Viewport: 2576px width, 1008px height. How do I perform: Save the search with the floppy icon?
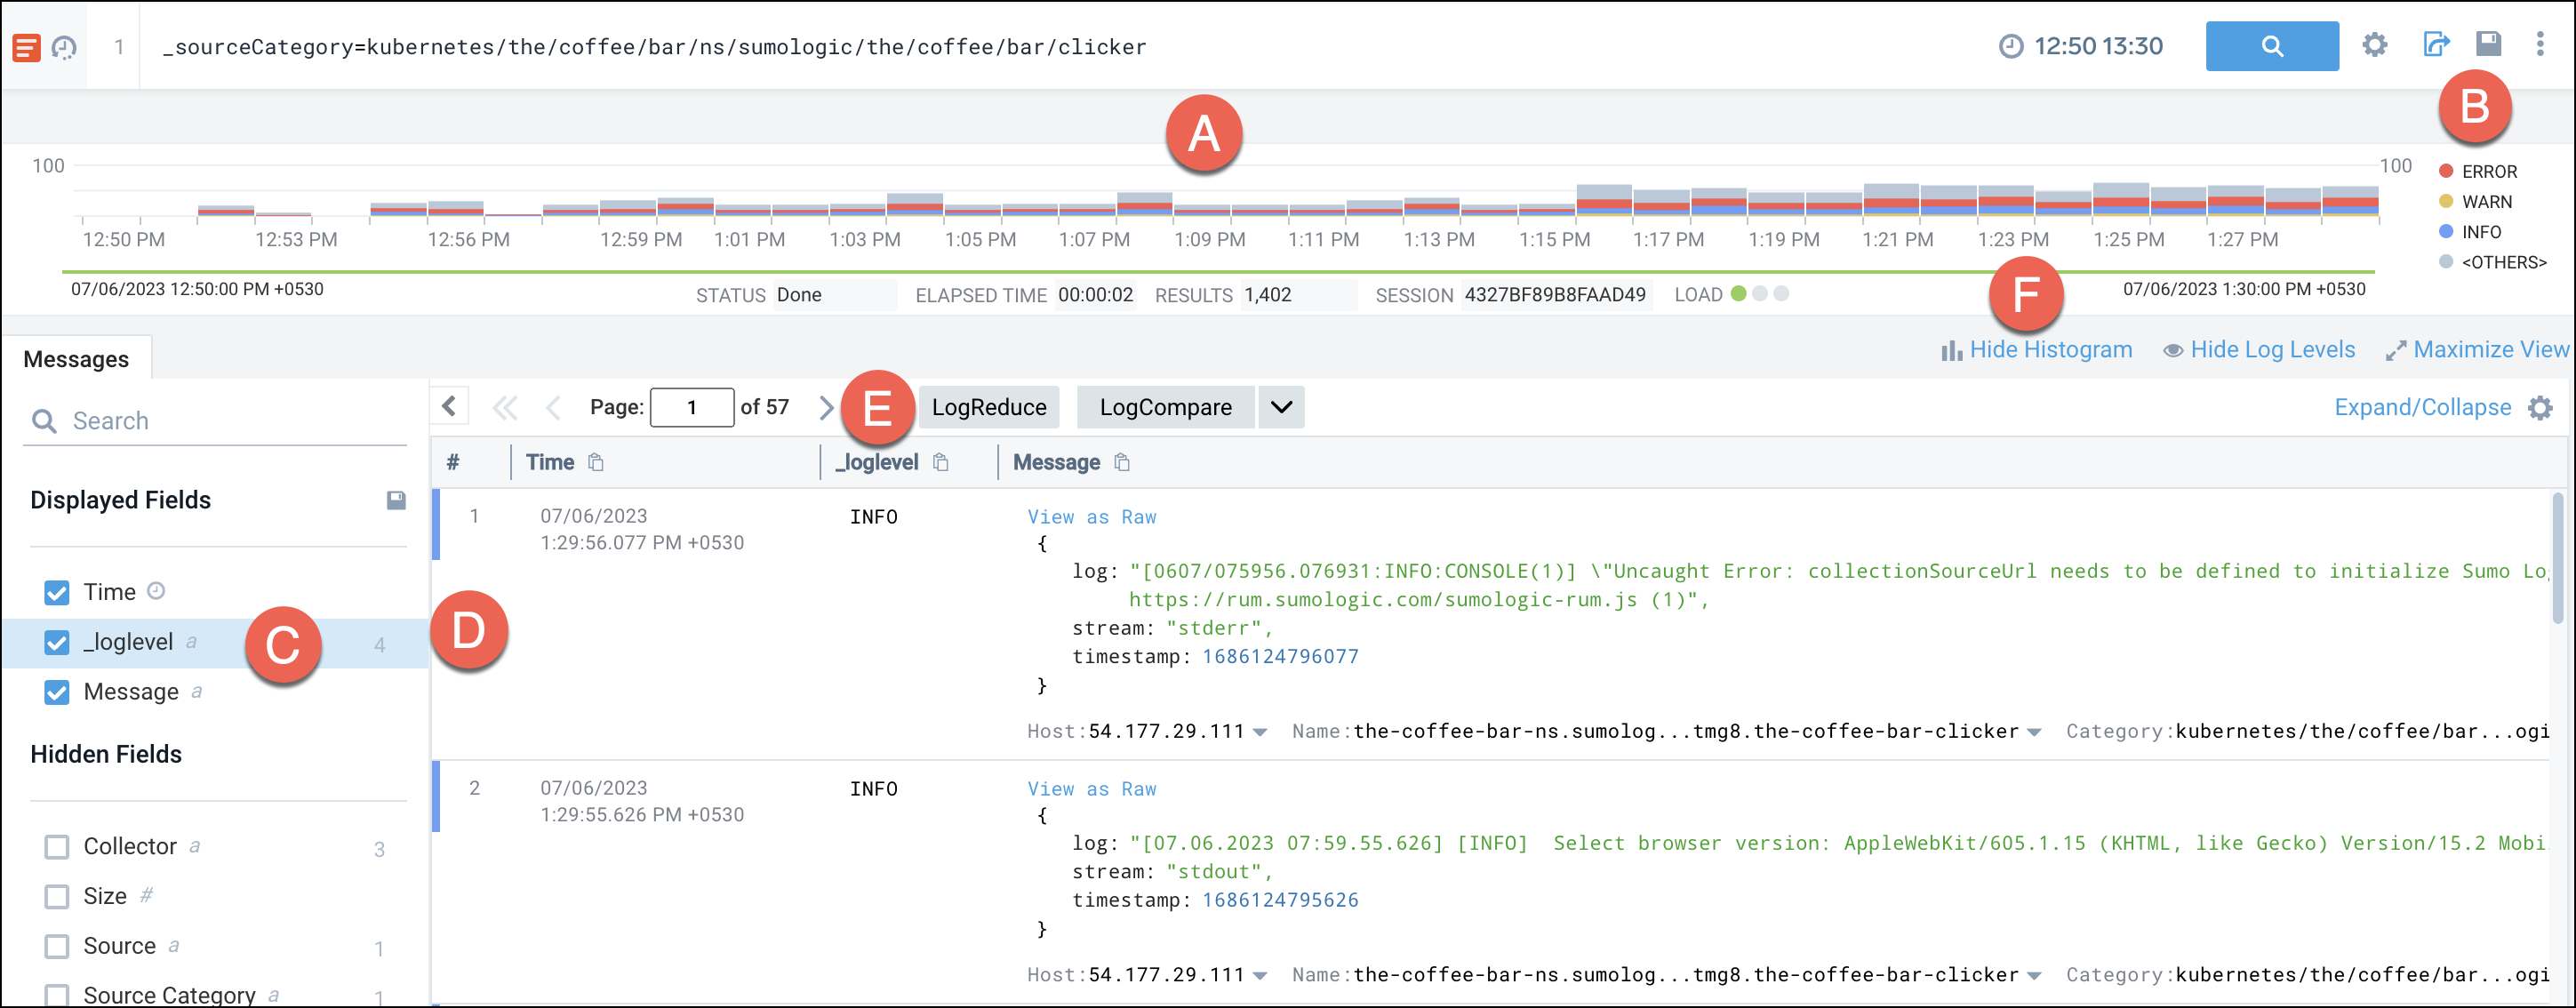pos(2488,44)
